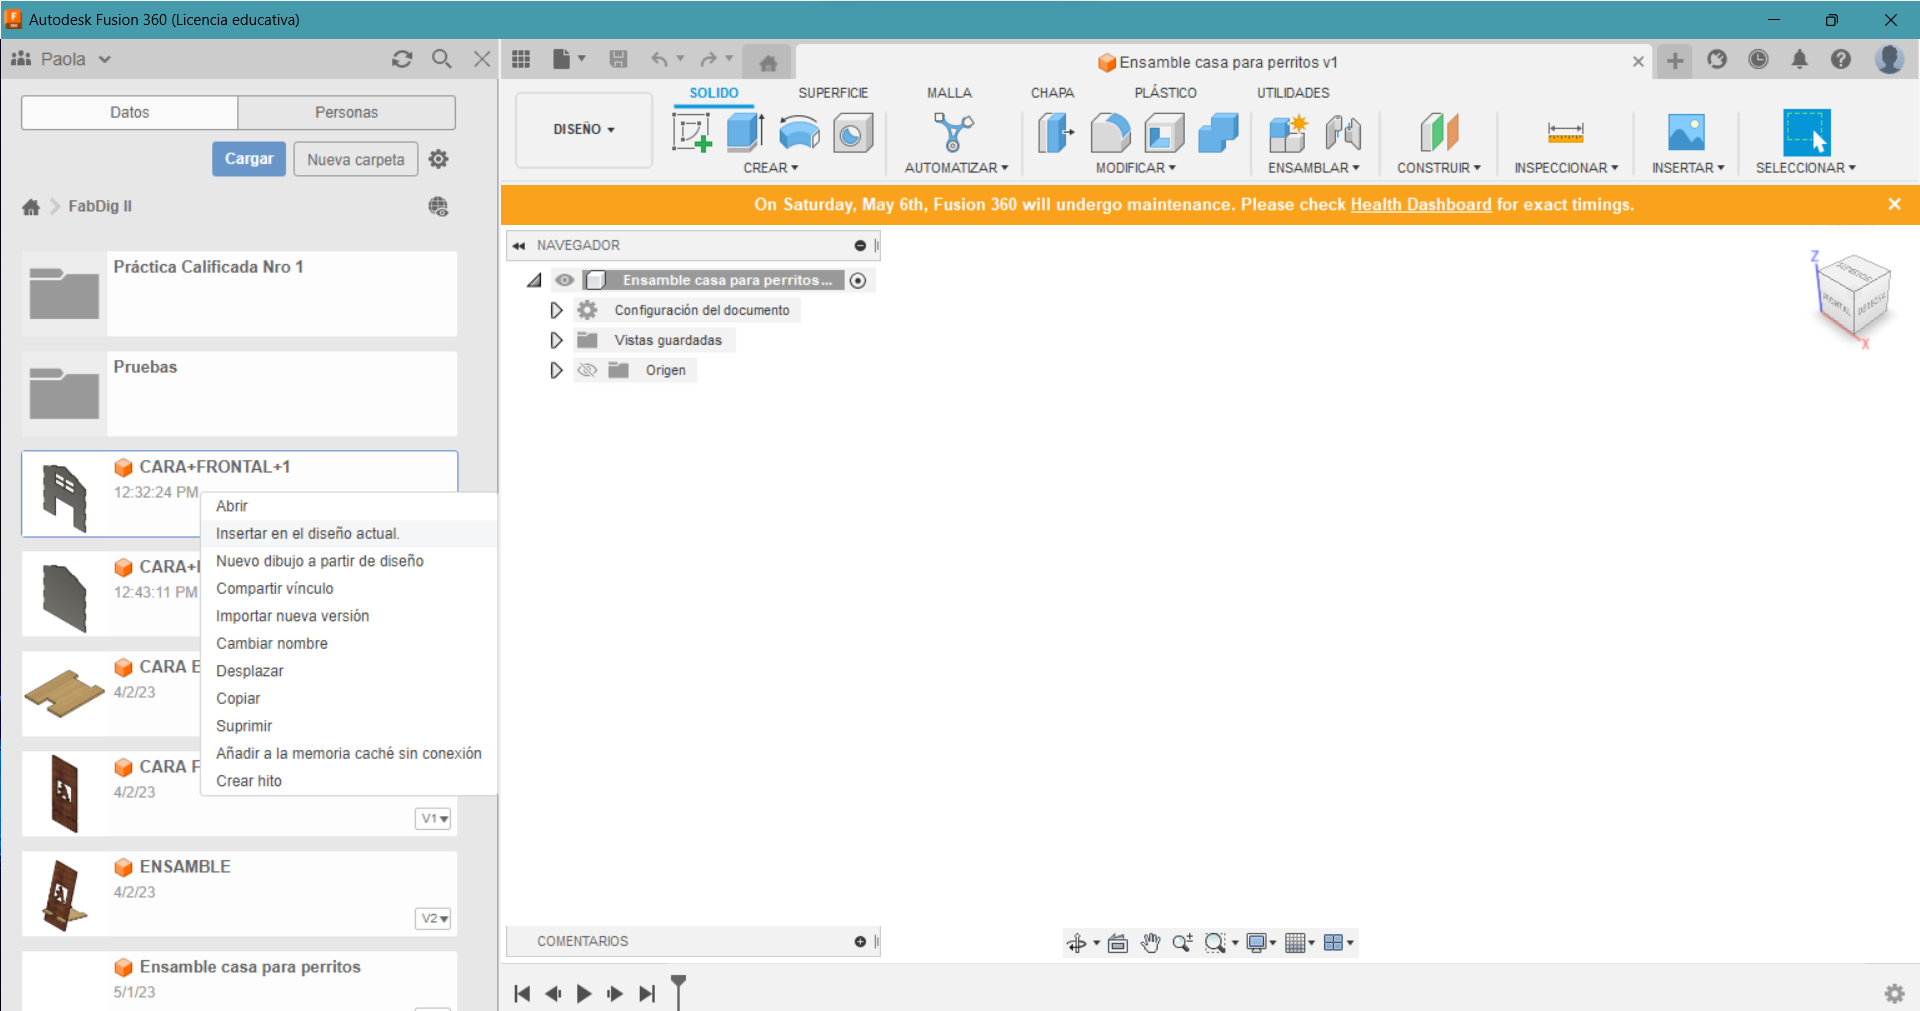Click the Hole tool icon

(x=853, y=132)
